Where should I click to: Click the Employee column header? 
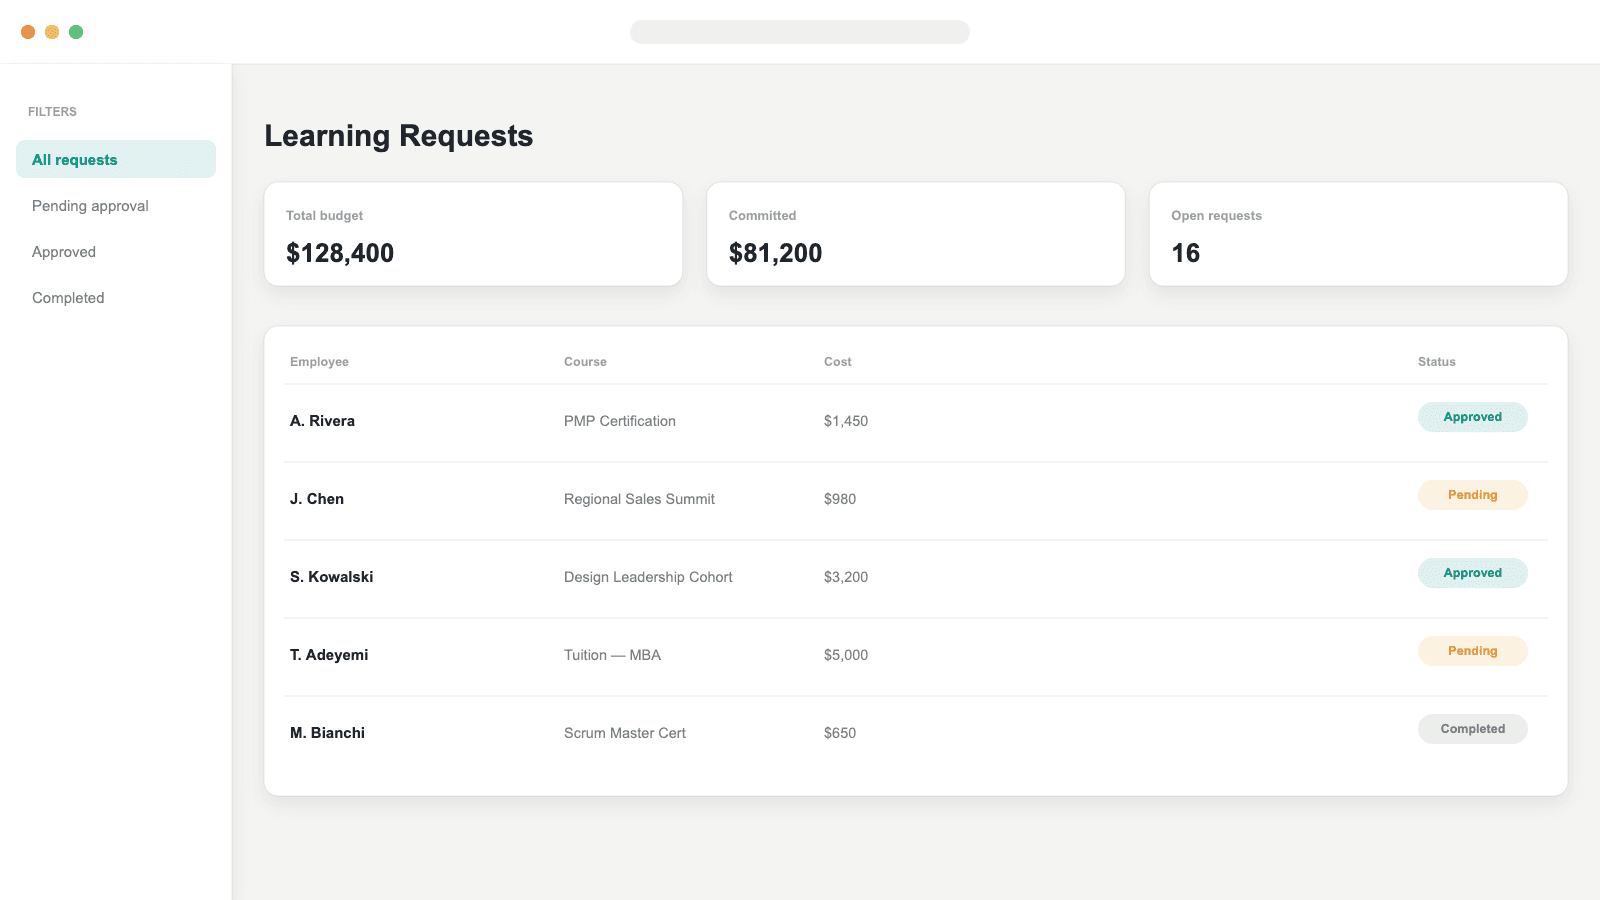[x=319, y=362]
